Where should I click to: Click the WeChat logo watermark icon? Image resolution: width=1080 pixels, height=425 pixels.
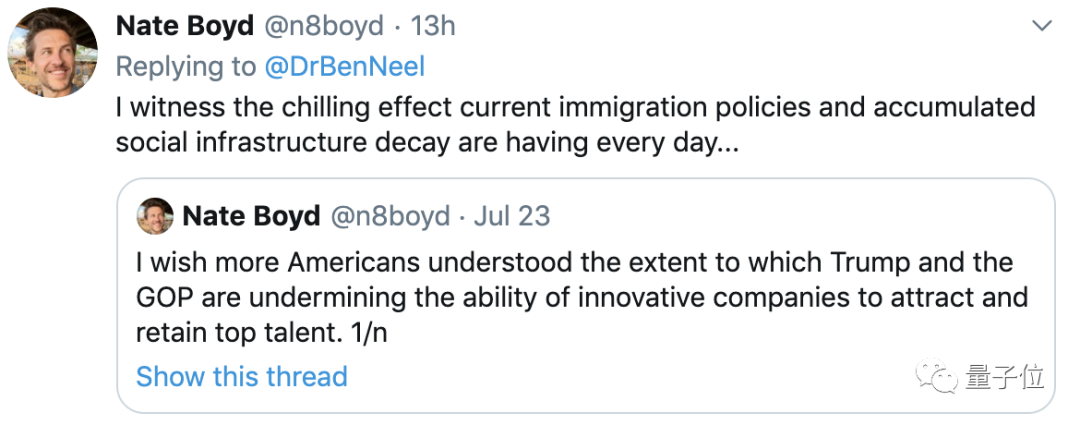(939, 377)
